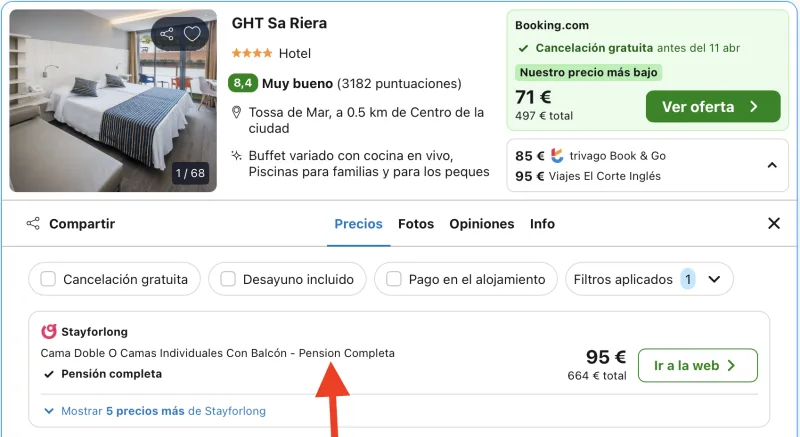
Task: Click the GHT Sa Riera hotel title
Action: (279, 23)
